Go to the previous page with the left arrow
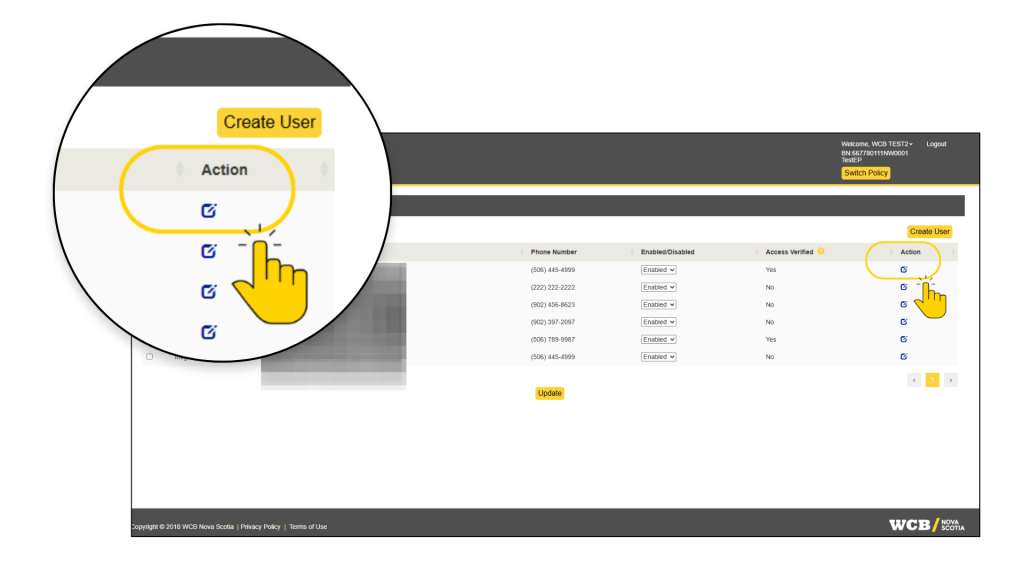This screenshot has width=1024, height=576. click(x=914, y=380)
